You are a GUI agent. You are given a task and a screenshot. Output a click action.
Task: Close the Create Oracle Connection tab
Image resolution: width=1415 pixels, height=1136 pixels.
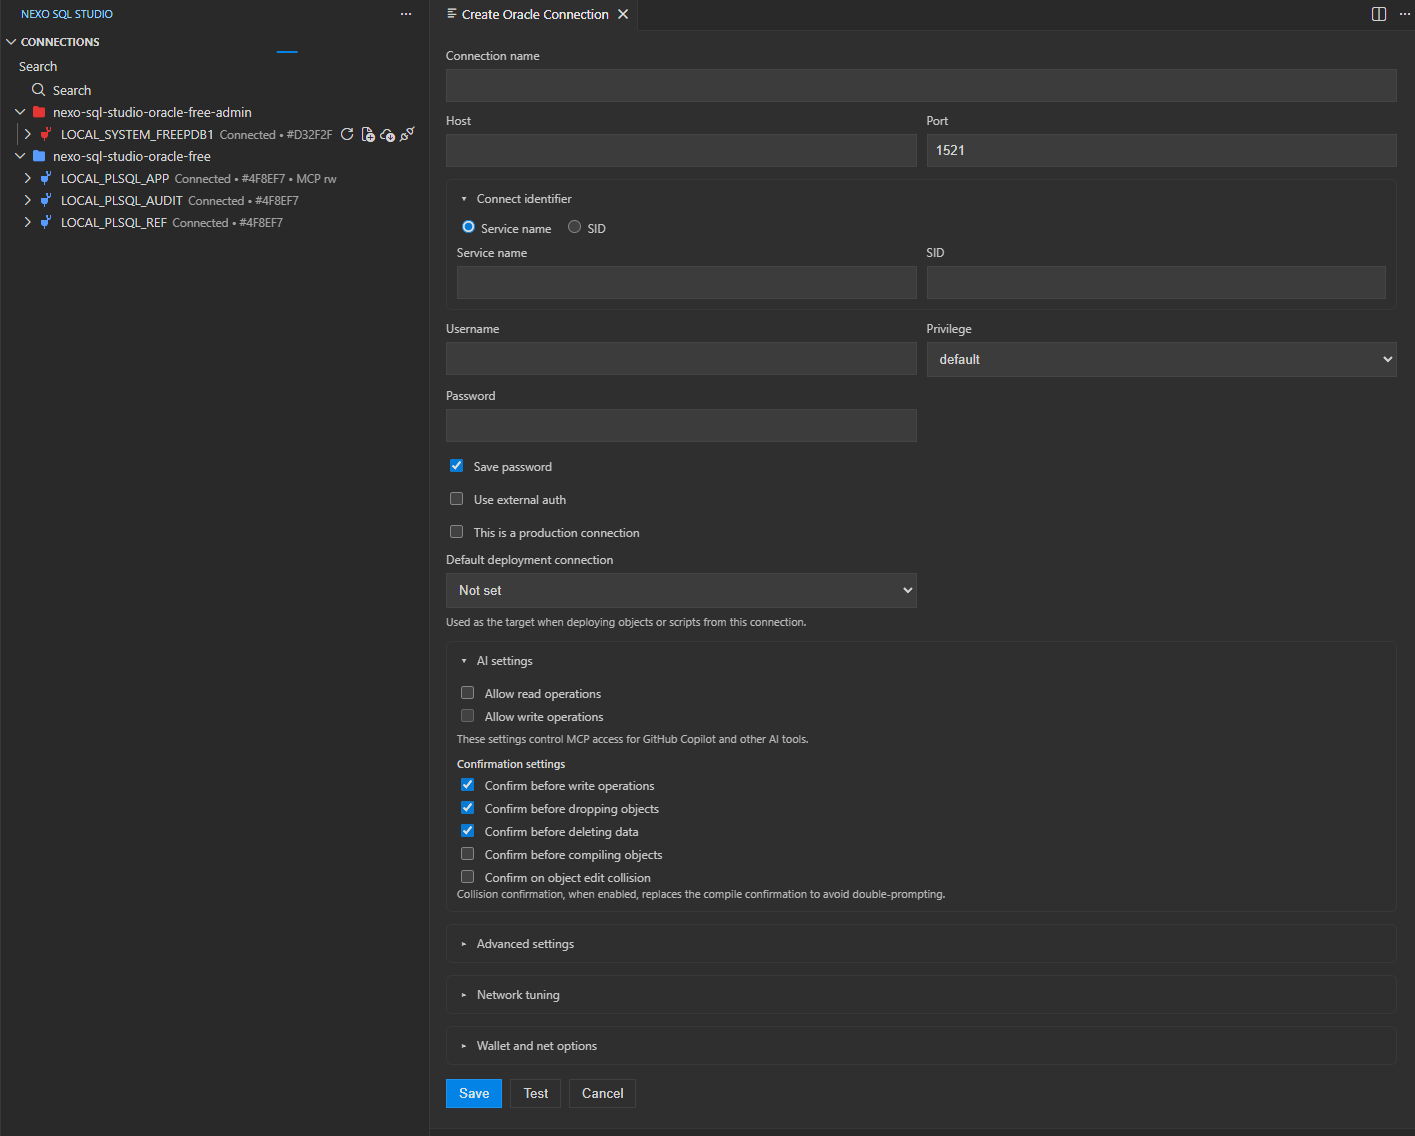click(623, 14)
